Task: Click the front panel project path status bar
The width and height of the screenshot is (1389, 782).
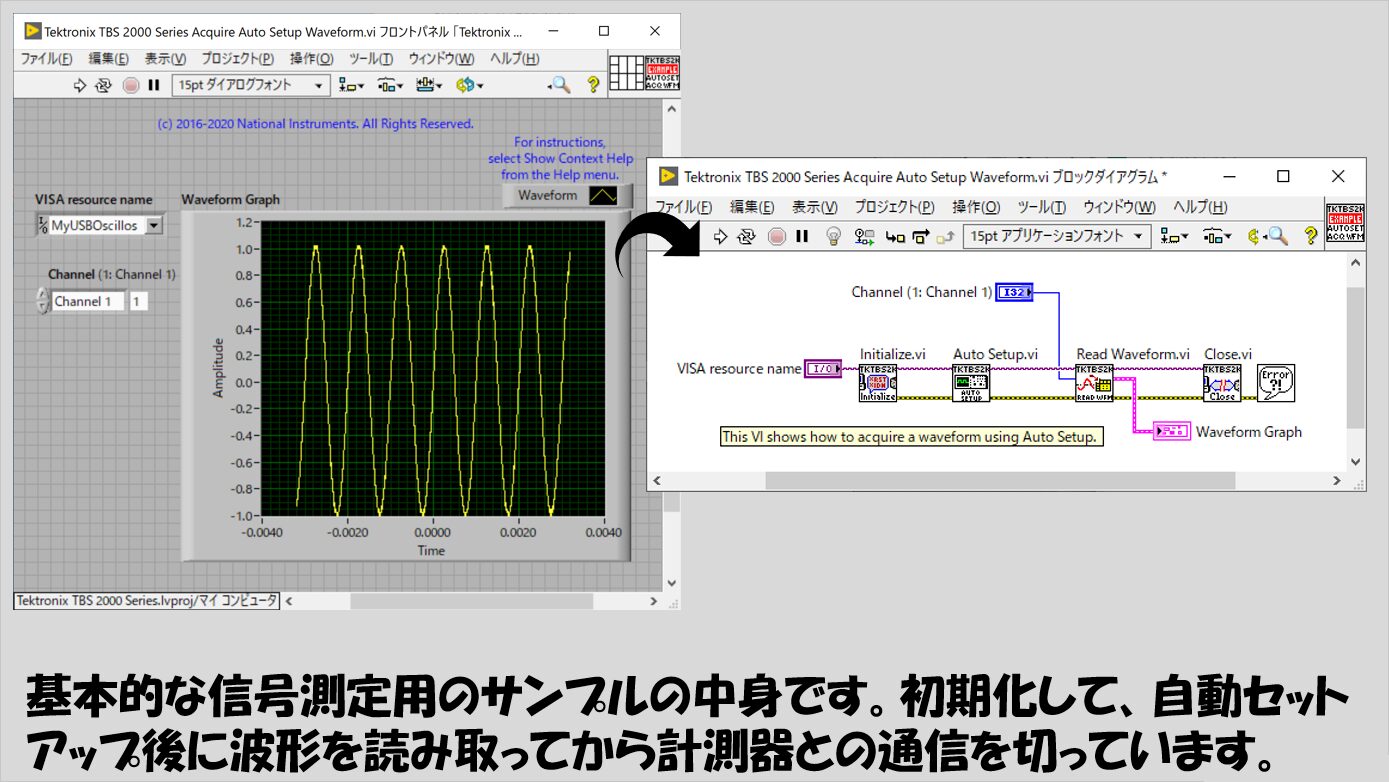Action: (x=147, y=601)
